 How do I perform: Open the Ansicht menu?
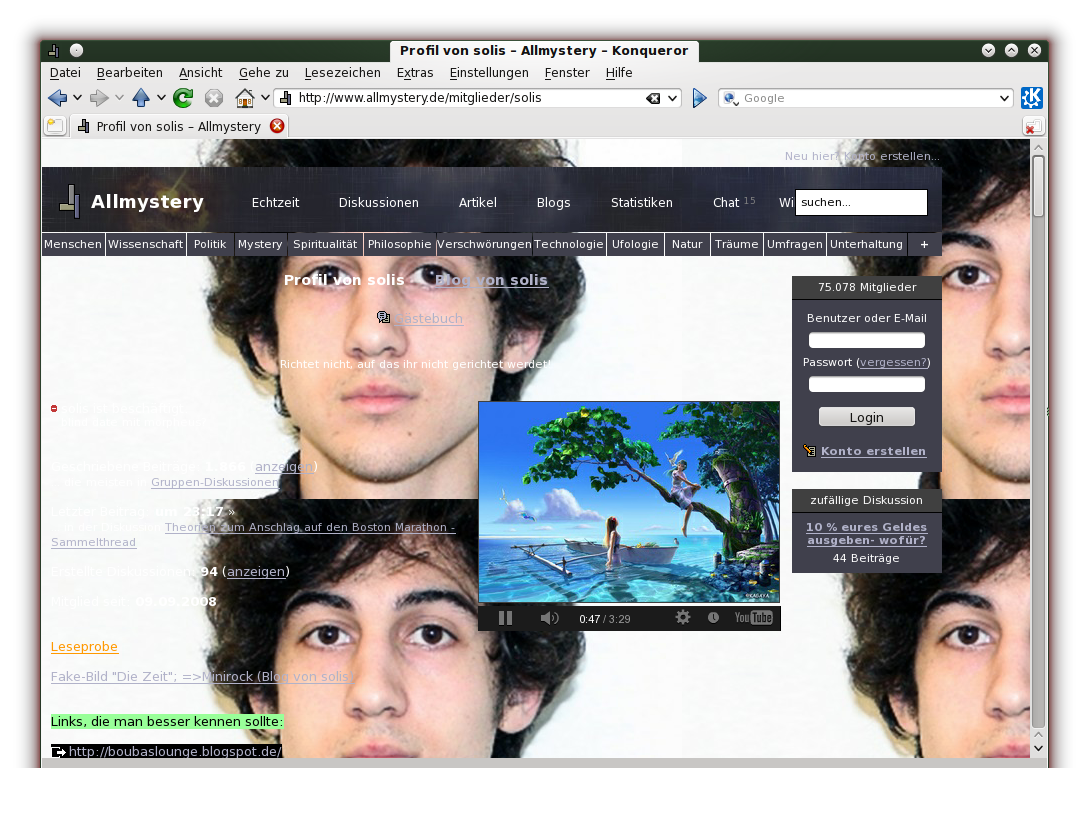200,72
